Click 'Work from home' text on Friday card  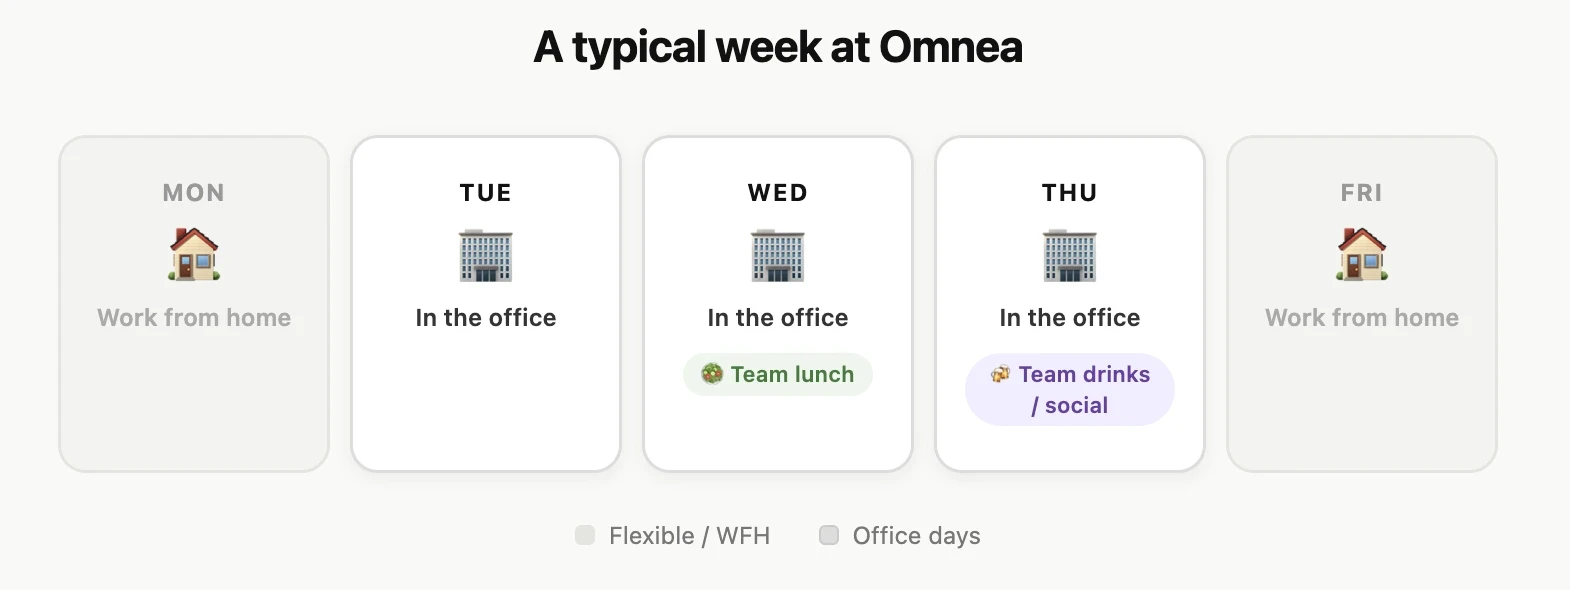[1362, 317]
